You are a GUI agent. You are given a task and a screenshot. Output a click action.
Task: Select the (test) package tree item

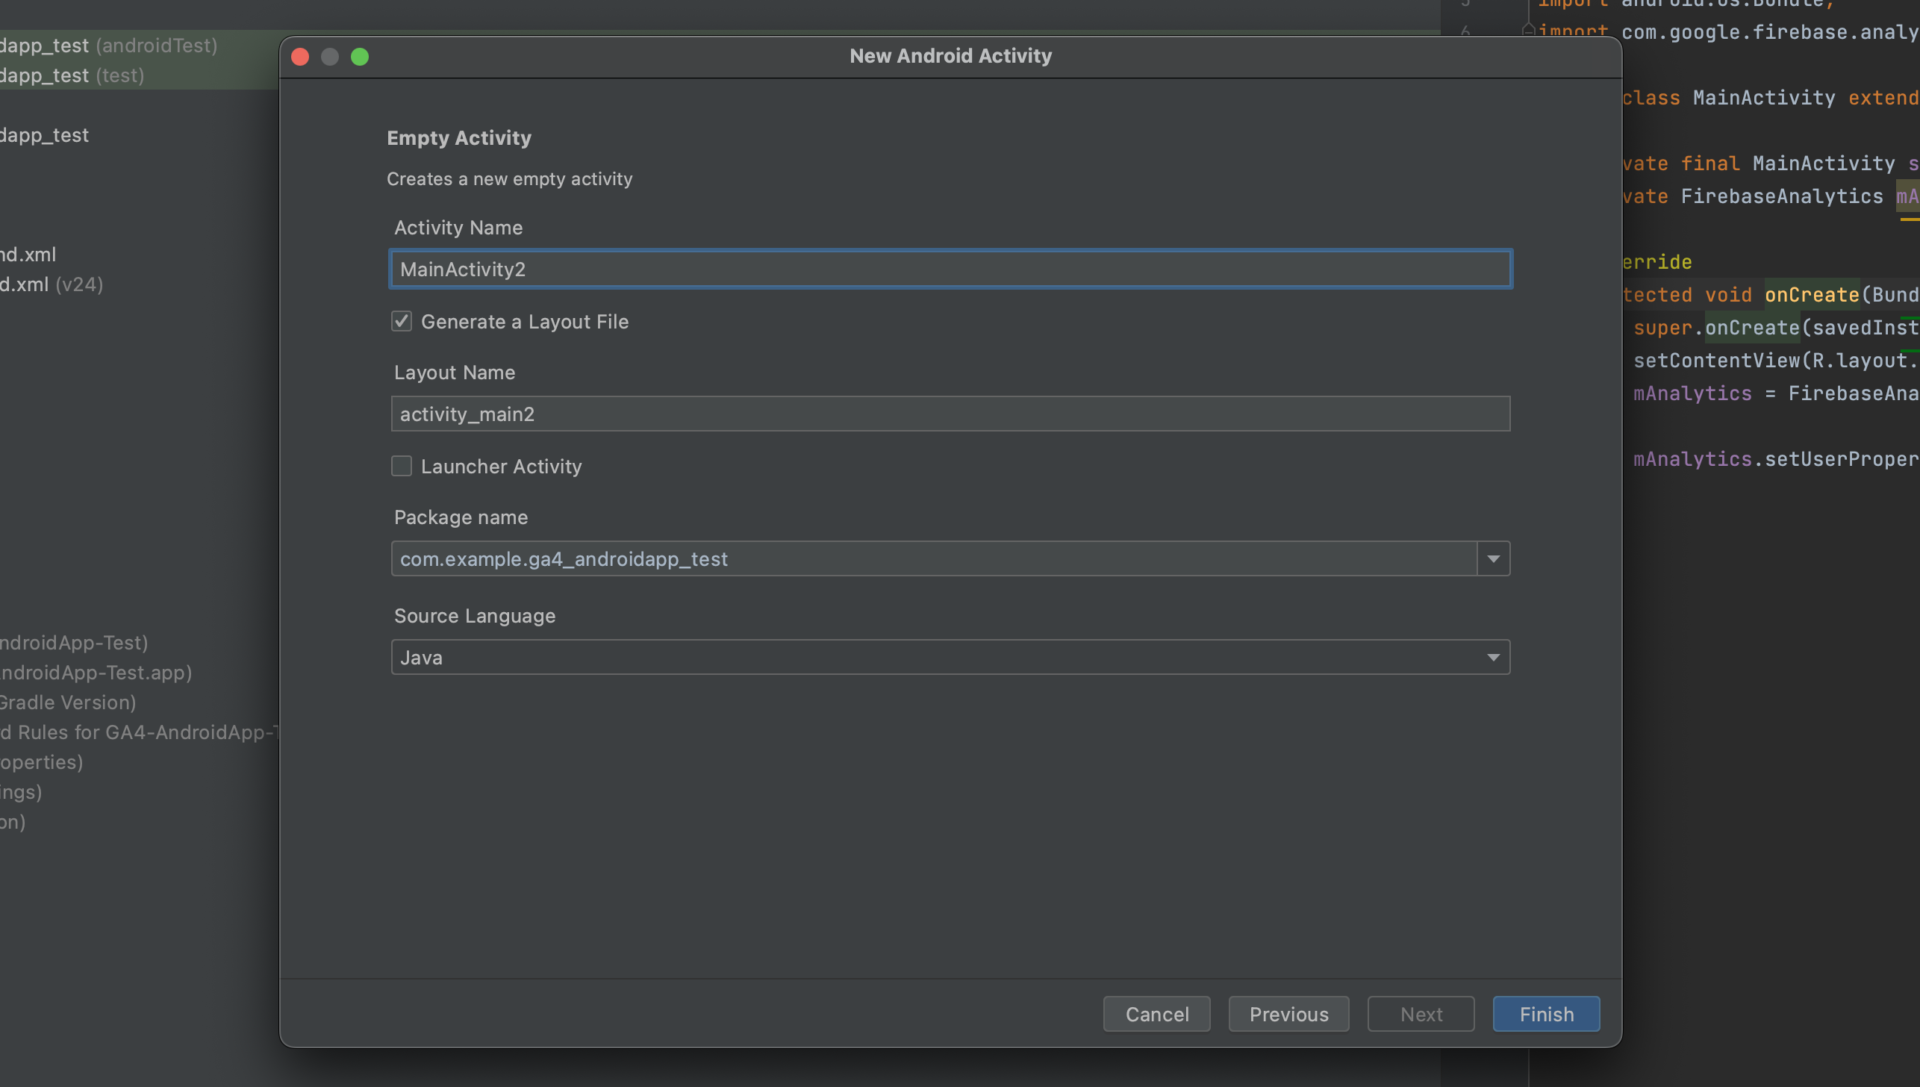[x=72, y=76]
